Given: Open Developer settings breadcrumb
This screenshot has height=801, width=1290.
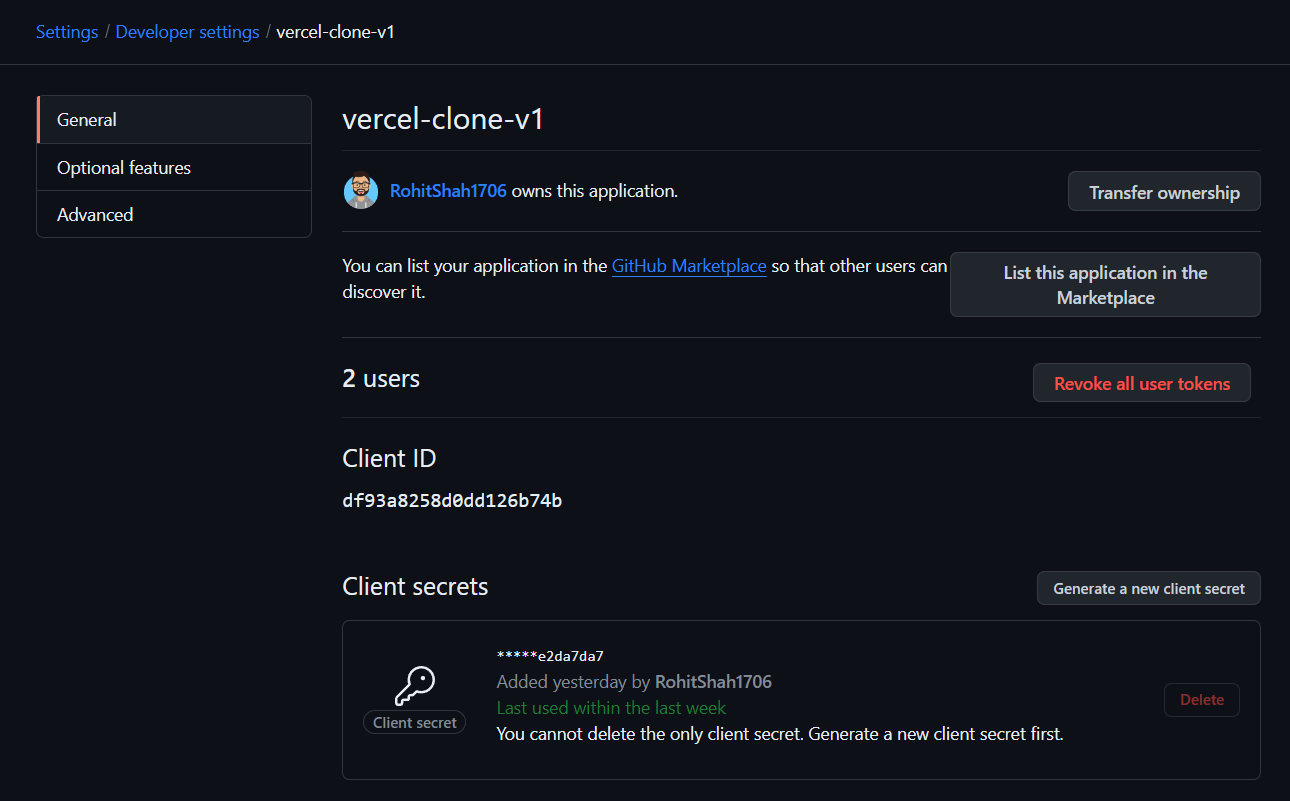Looking at the screenshot, I should (x=187, y=32).
